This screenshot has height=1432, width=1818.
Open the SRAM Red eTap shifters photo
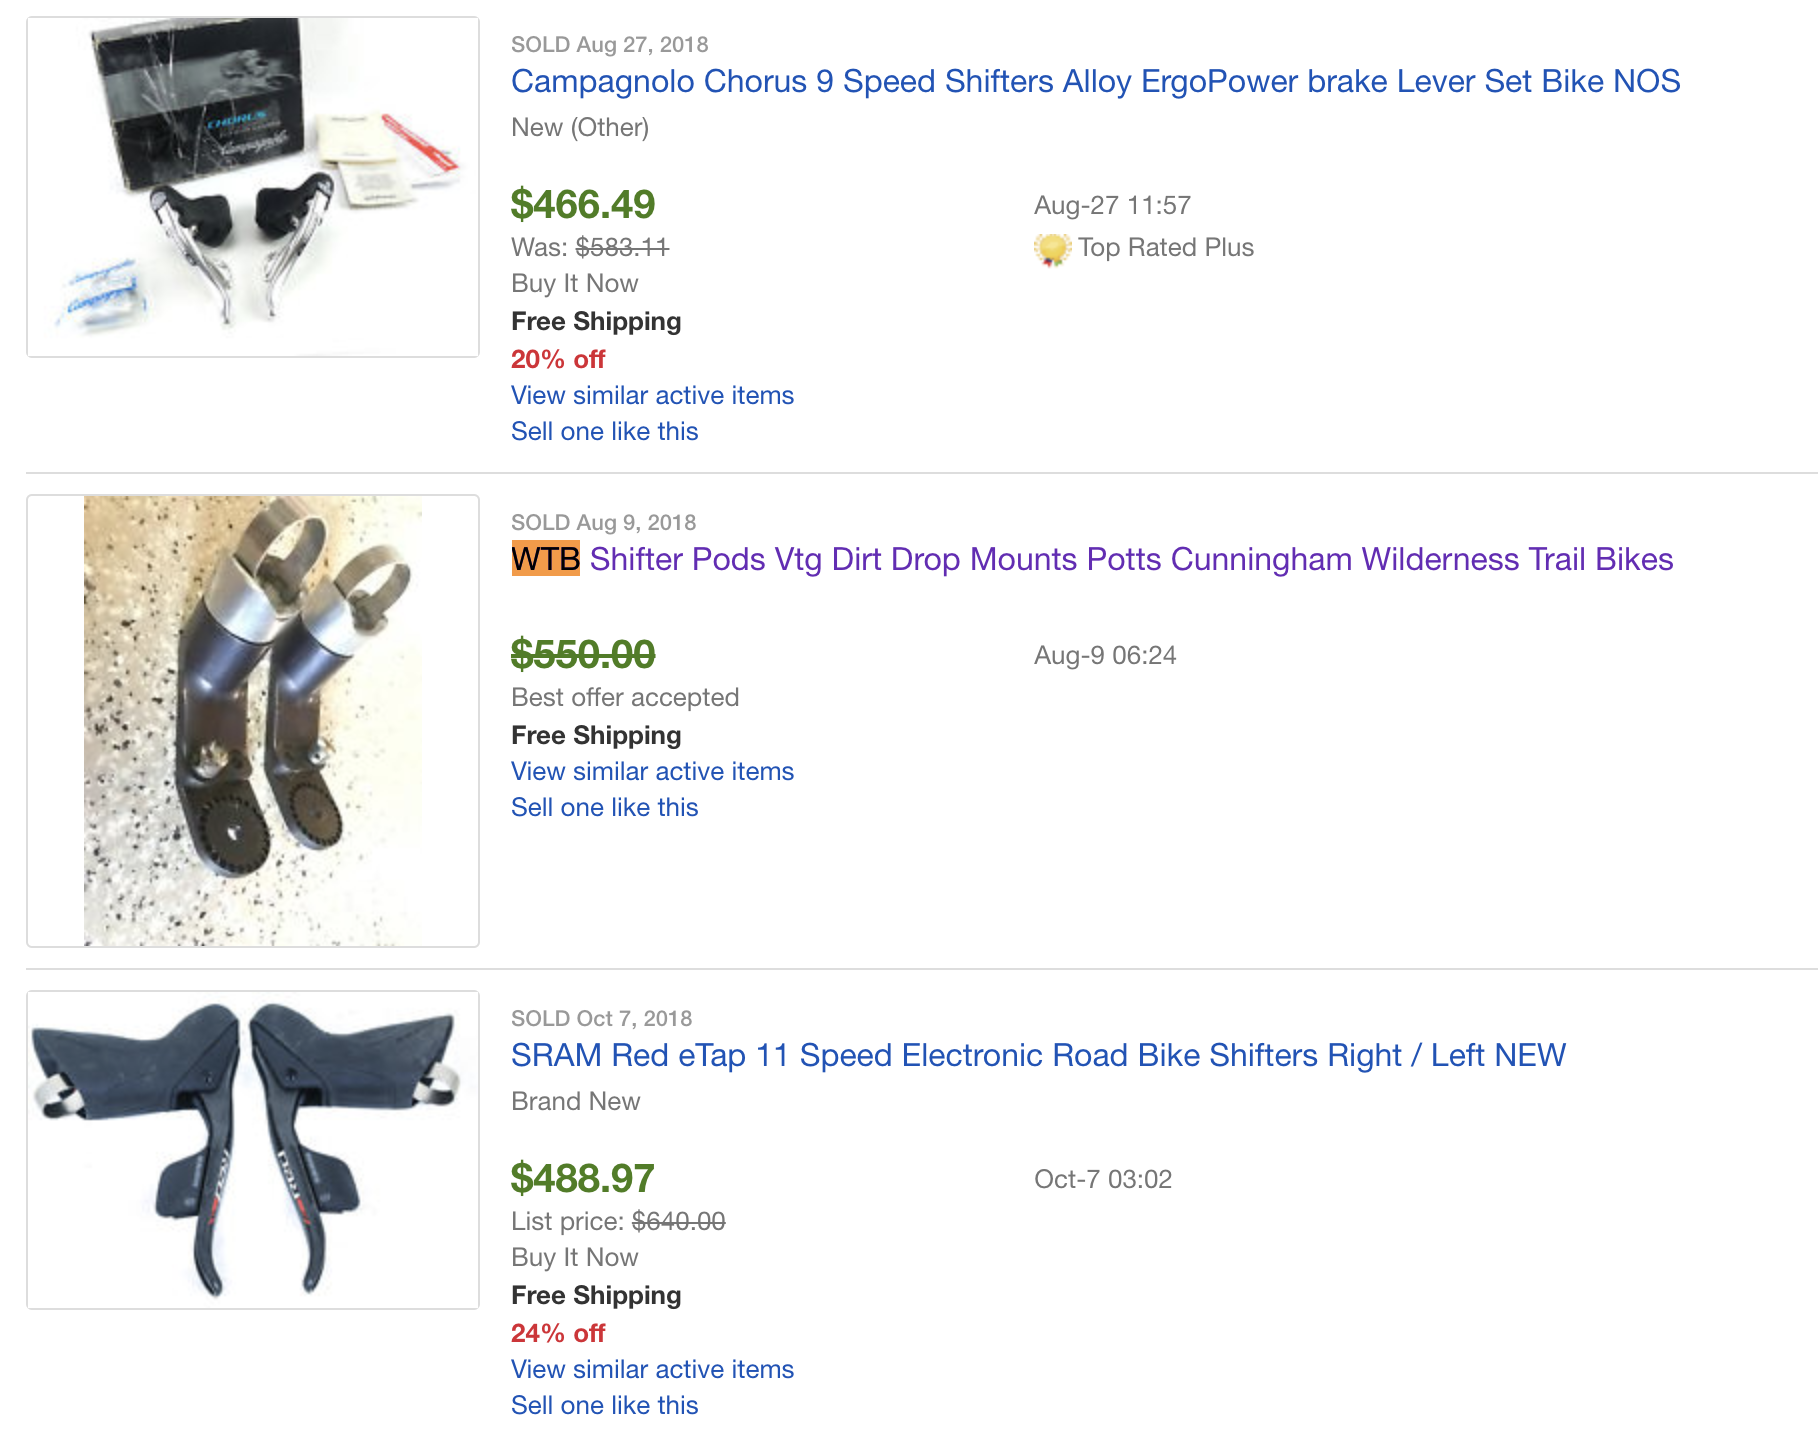(253, 1149)
